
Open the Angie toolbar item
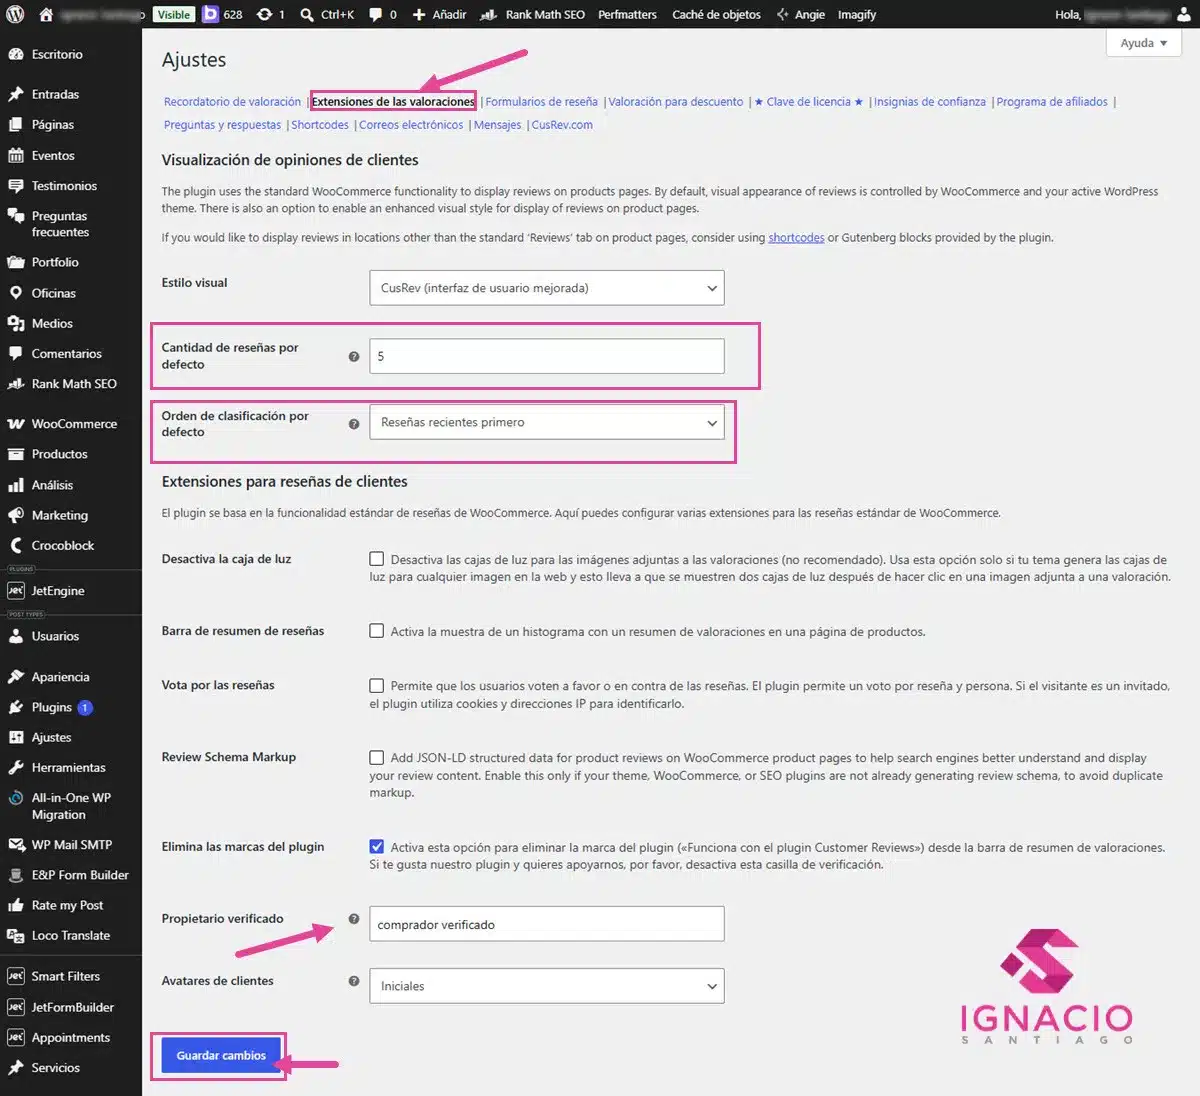pyautogui.click(x=800, y=14)
